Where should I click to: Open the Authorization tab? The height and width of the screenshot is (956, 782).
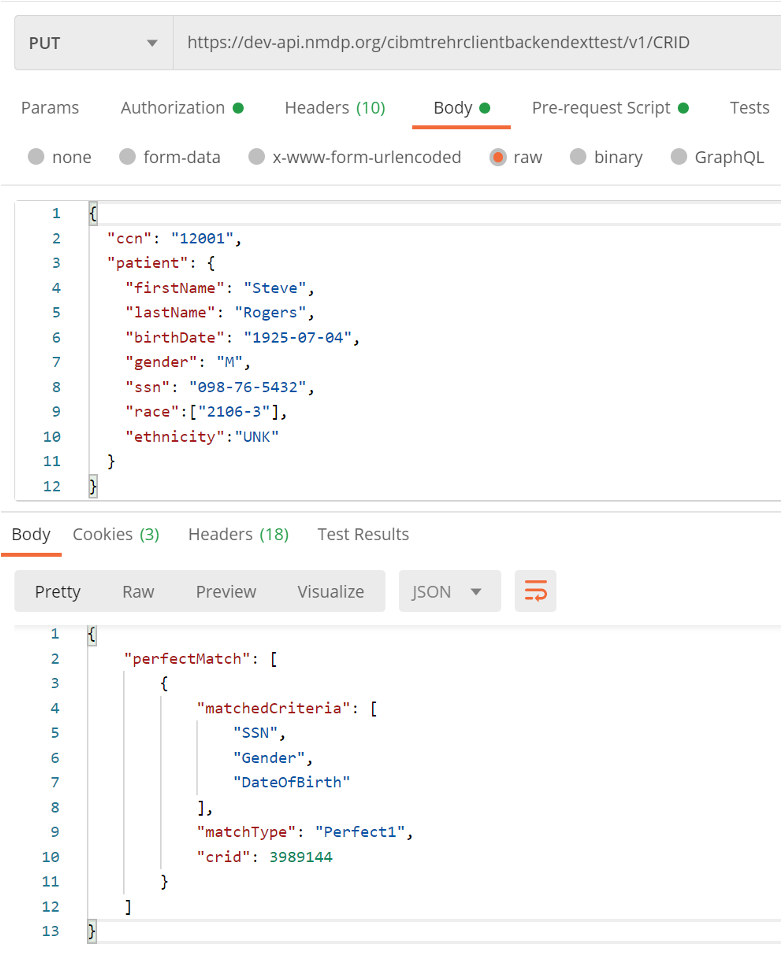click(x=182, y=108)
